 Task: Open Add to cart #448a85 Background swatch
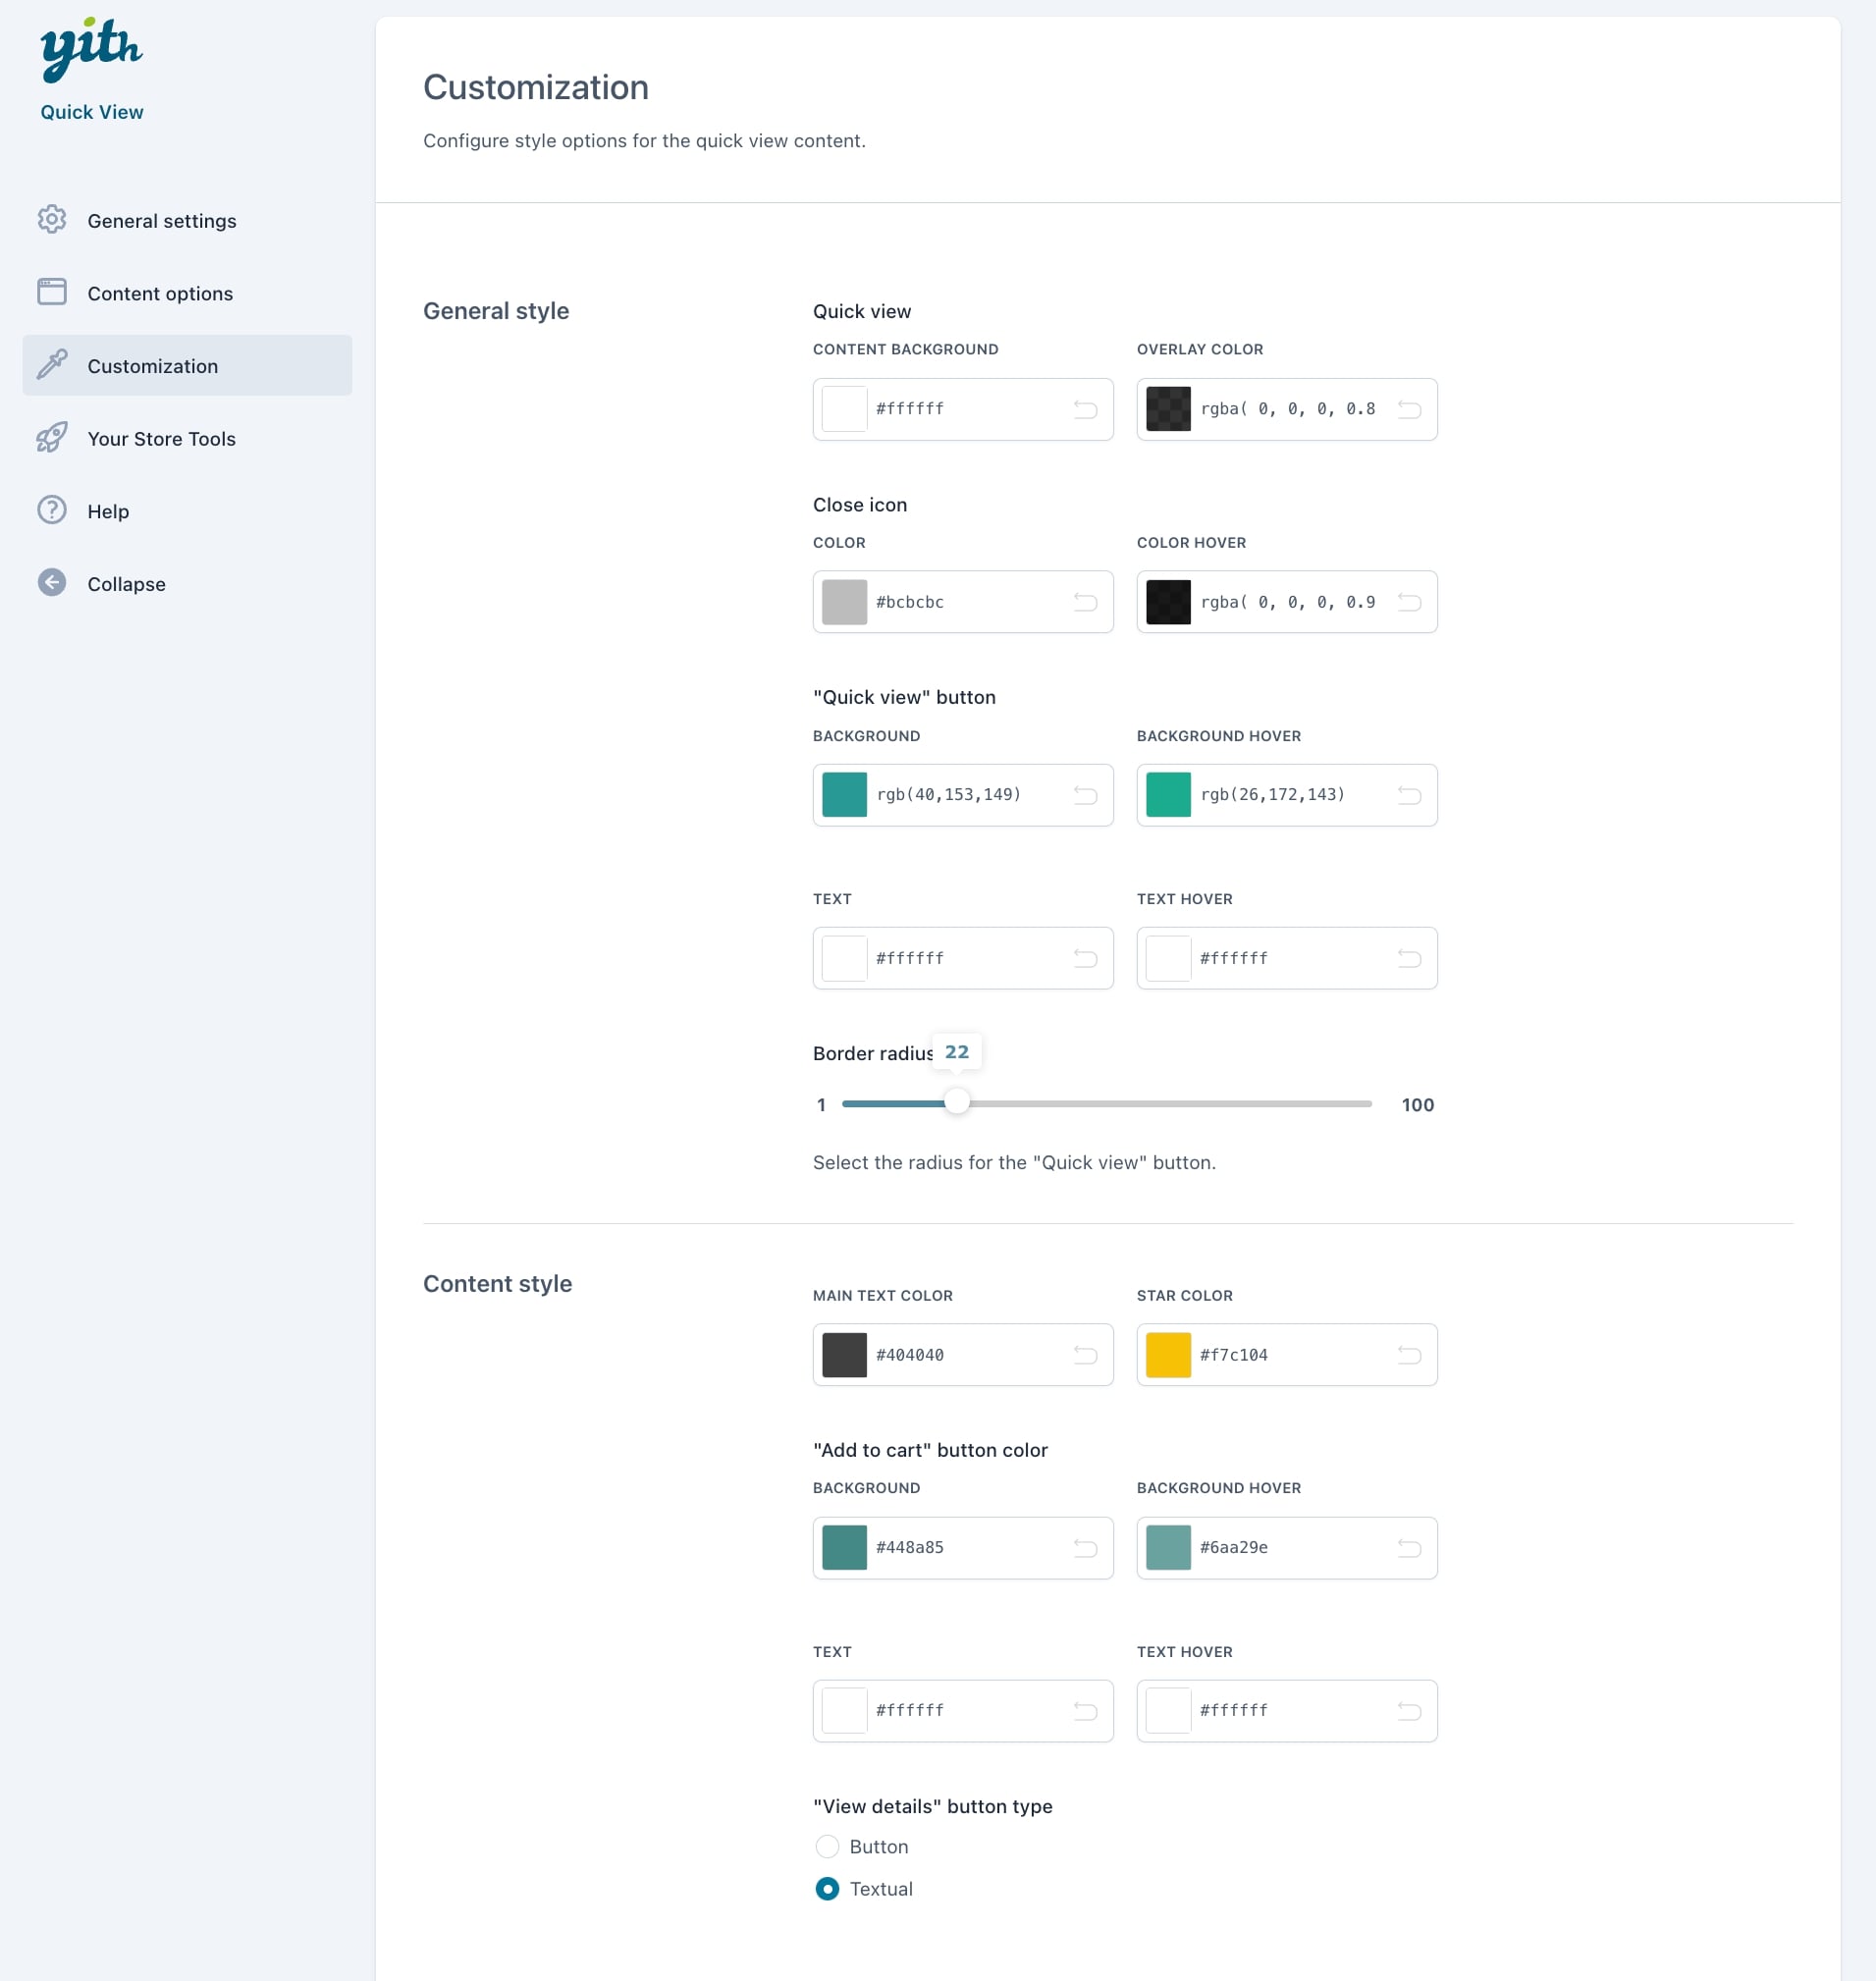pos(844,1548)
